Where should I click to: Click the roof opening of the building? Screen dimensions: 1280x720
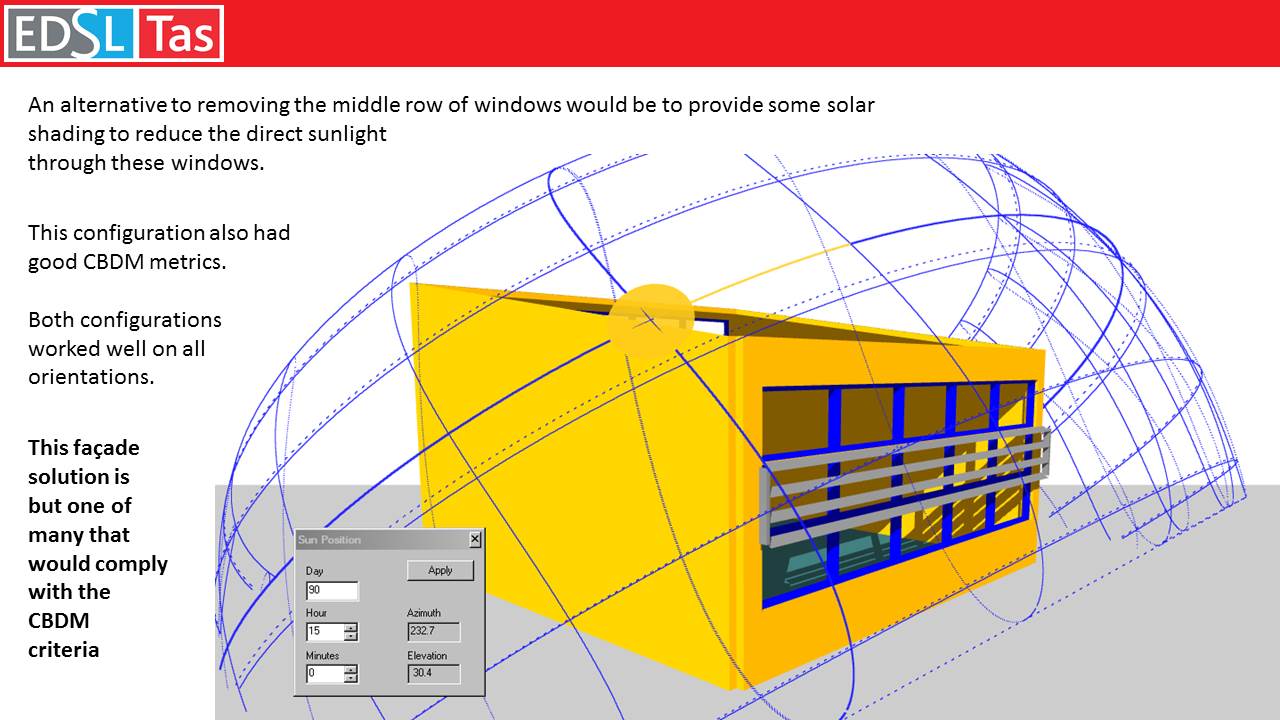pyautogui.click(x=712, y=325)
